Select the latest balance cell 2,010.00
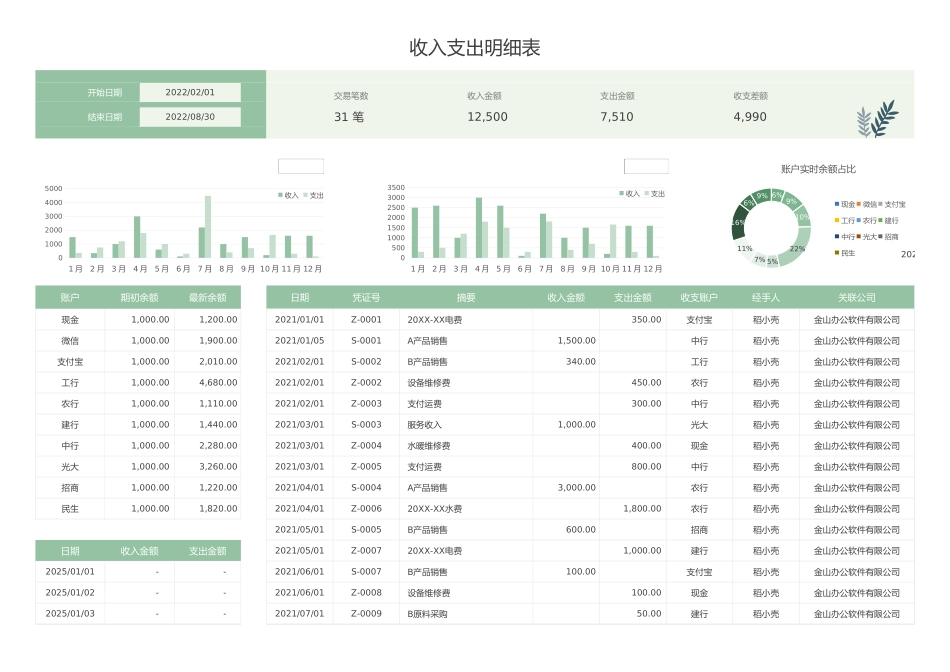 click(x=208, y=362)
